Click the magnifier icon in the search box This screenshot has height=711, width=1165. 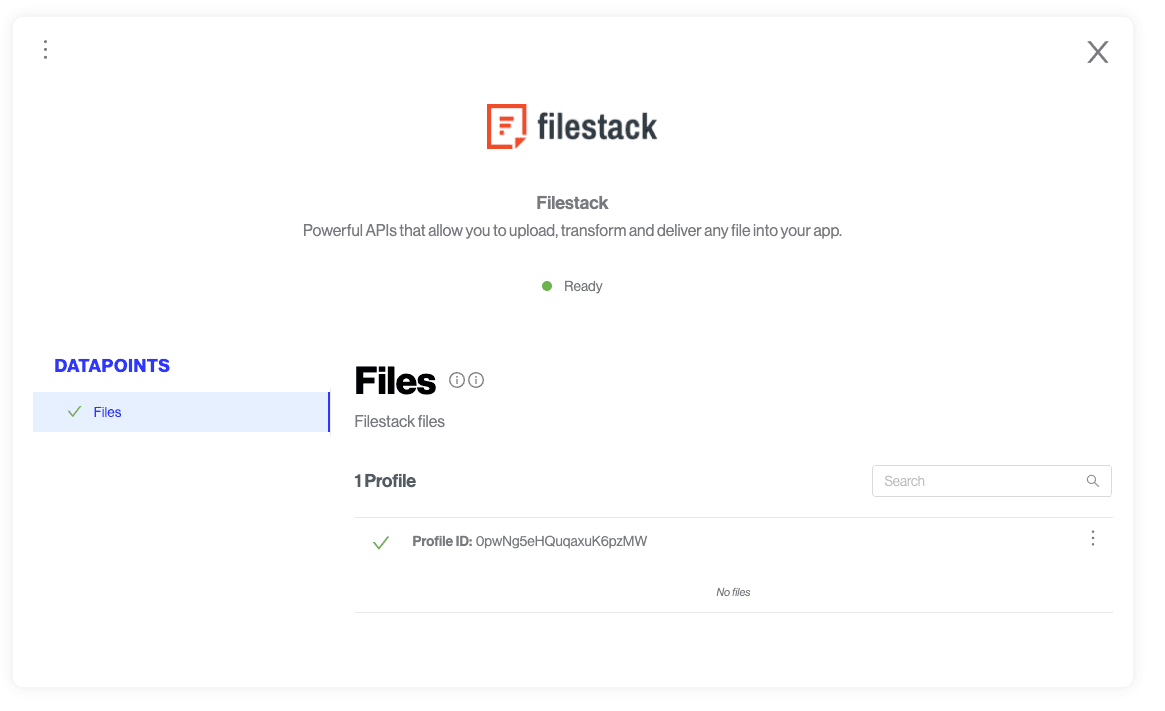click(1093, 481)
